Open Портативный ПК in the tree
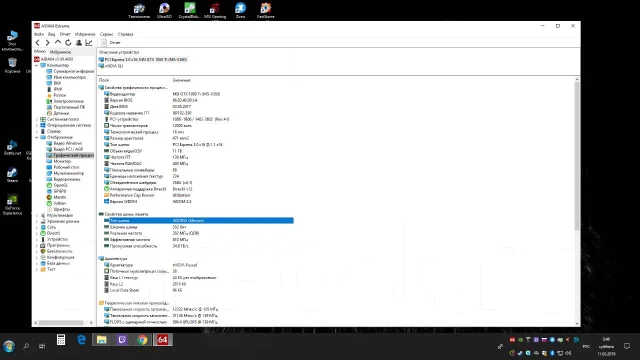Viewport: 640px width, 360px height. tap(66, 107)
